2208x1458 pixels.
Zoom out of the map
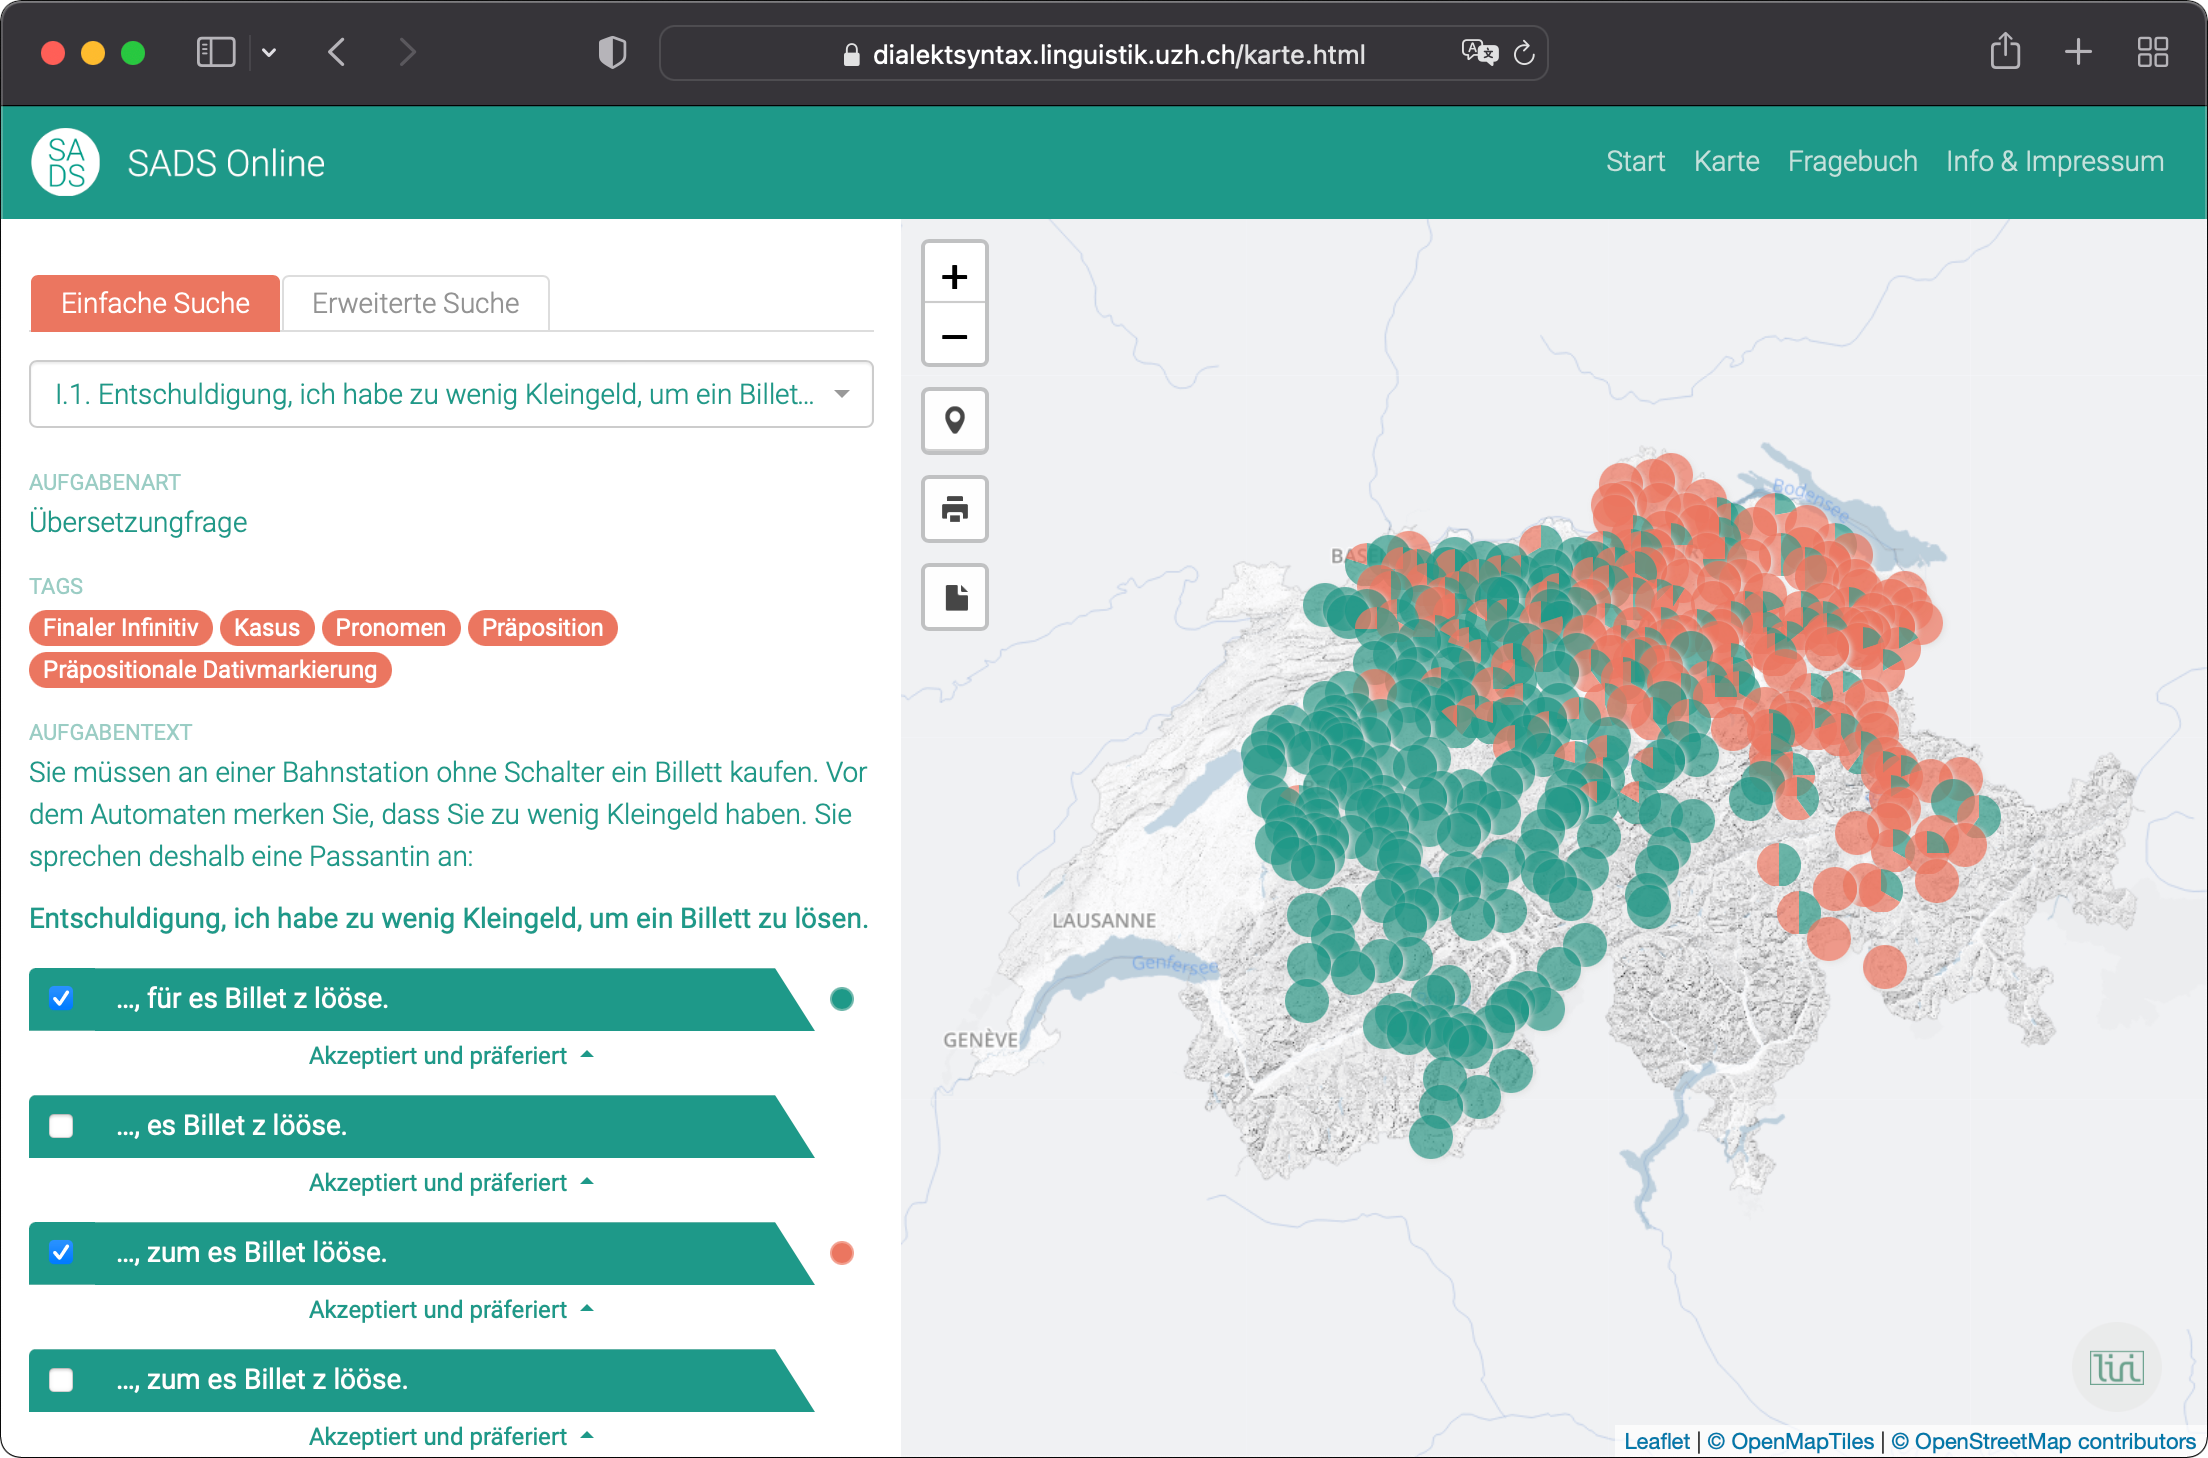(954, 336)
